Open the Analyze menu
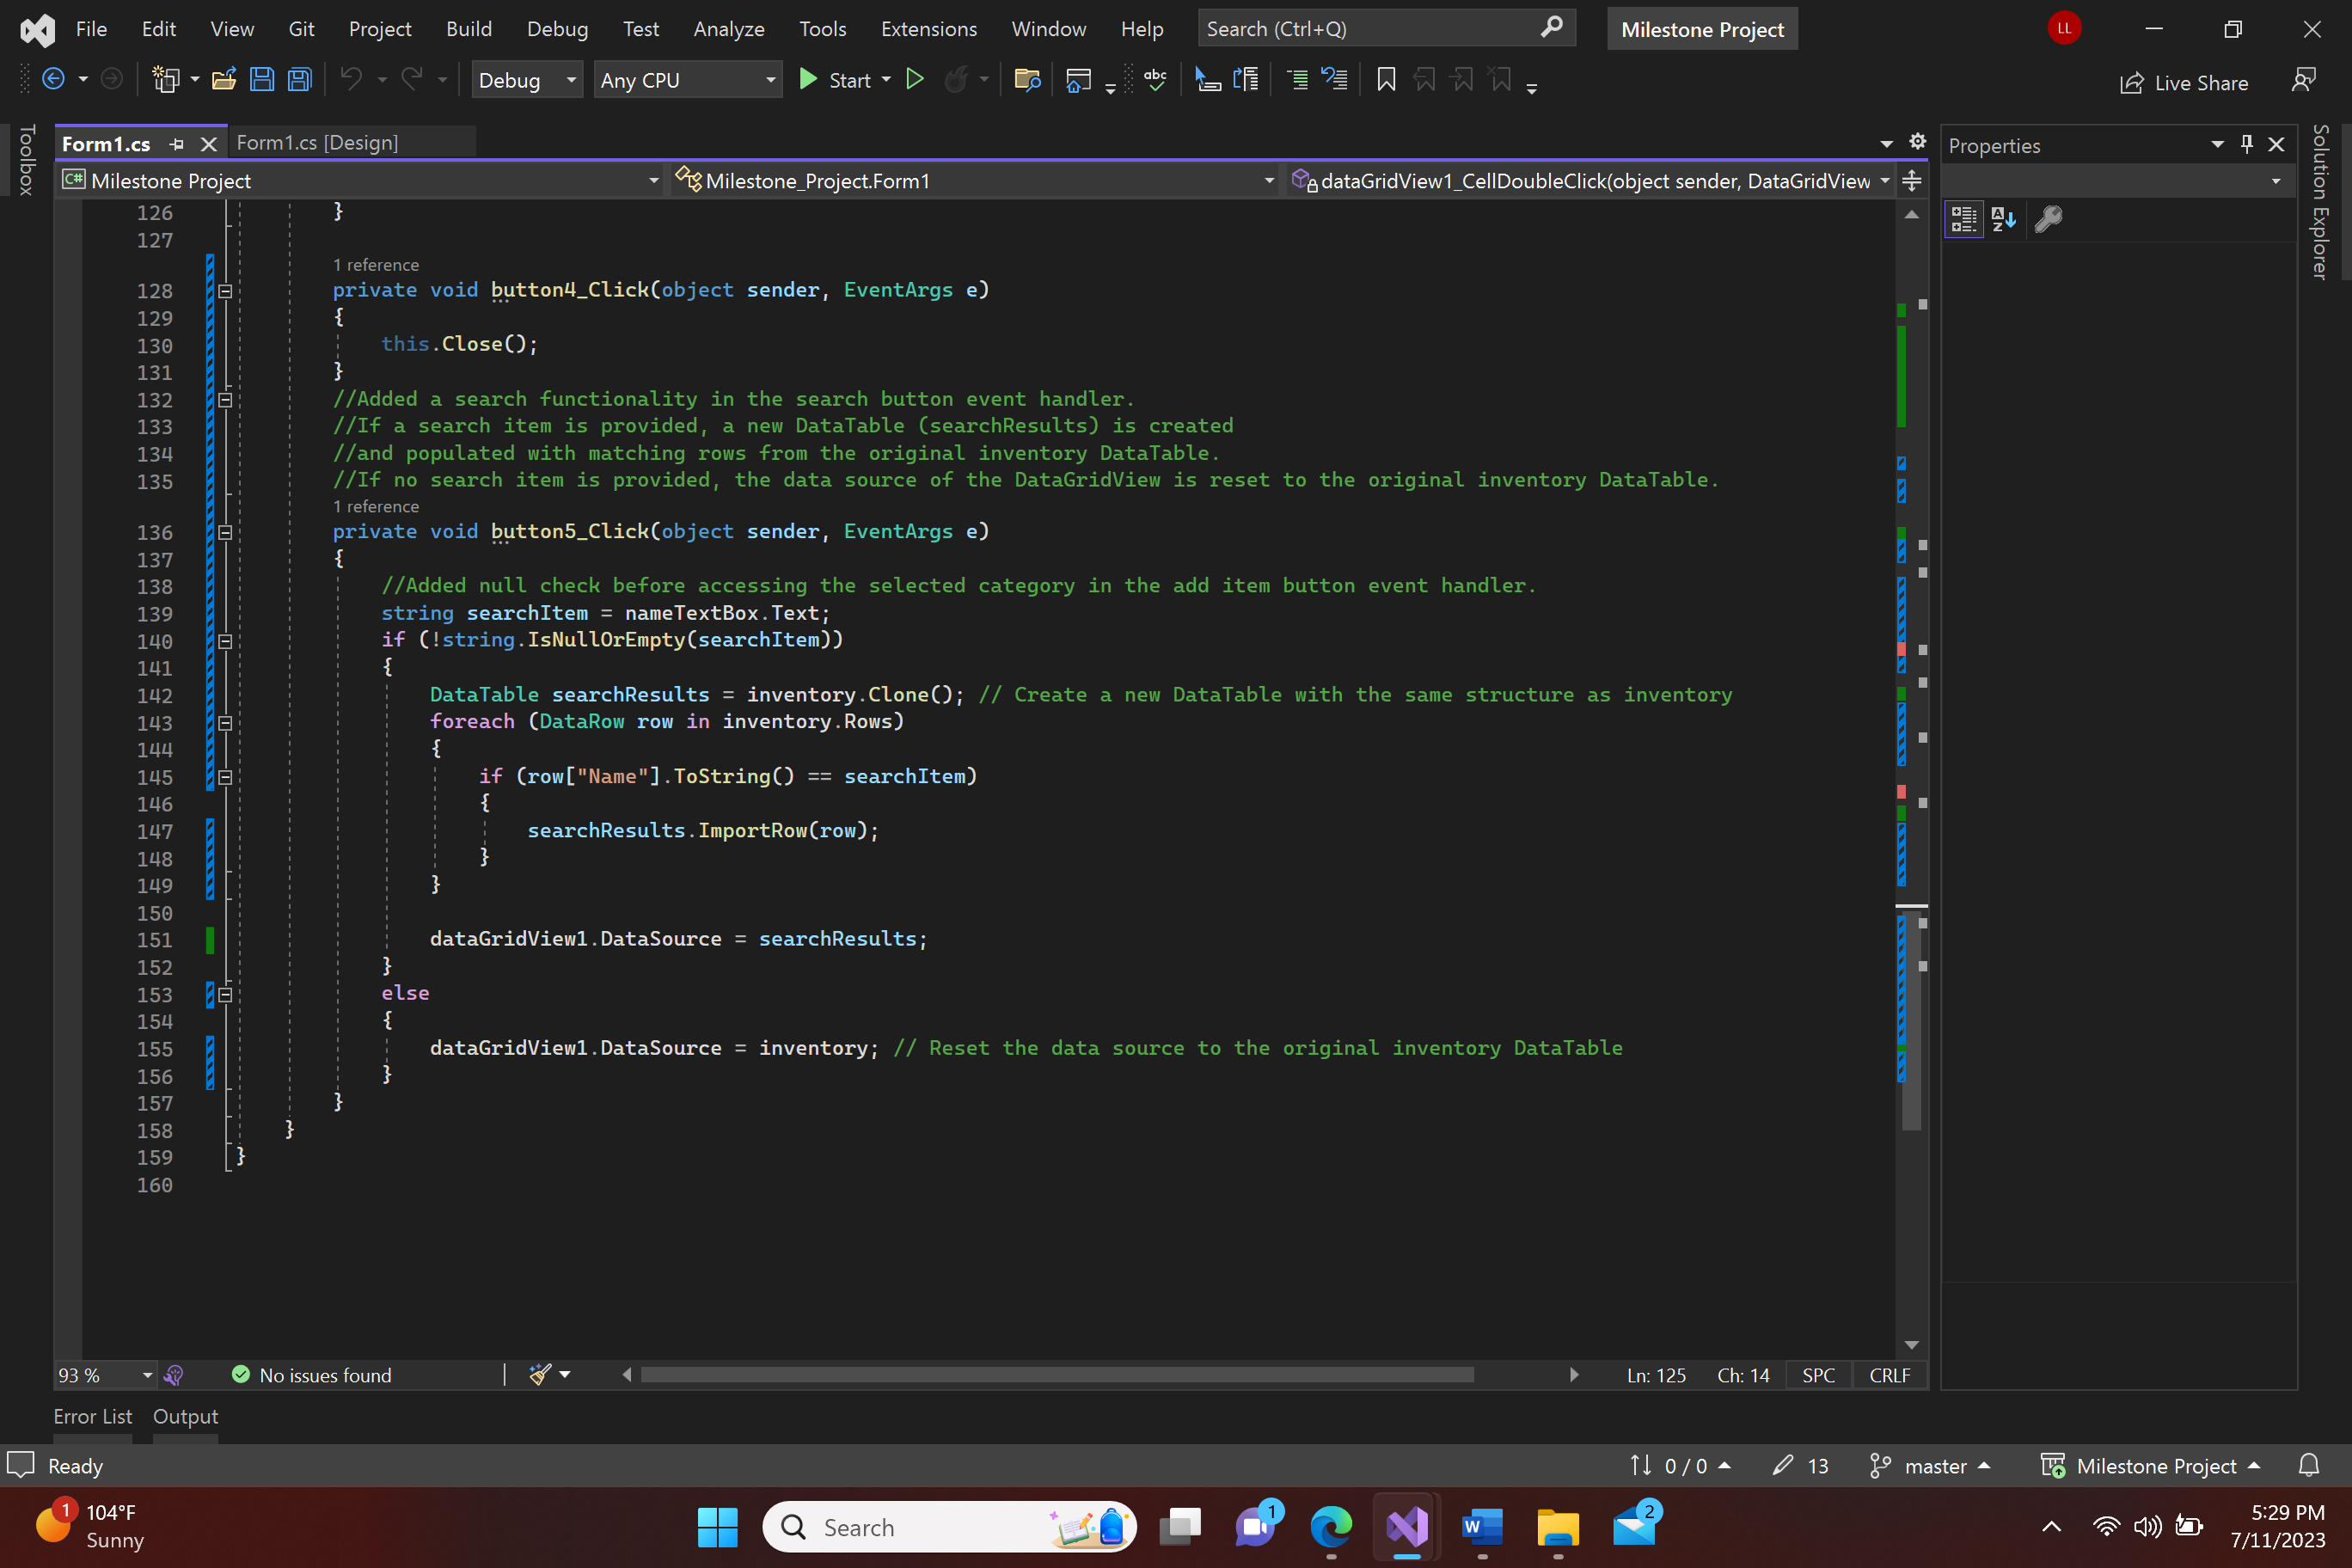Viewport: 2352px width, 1568px height. (729, 29)
